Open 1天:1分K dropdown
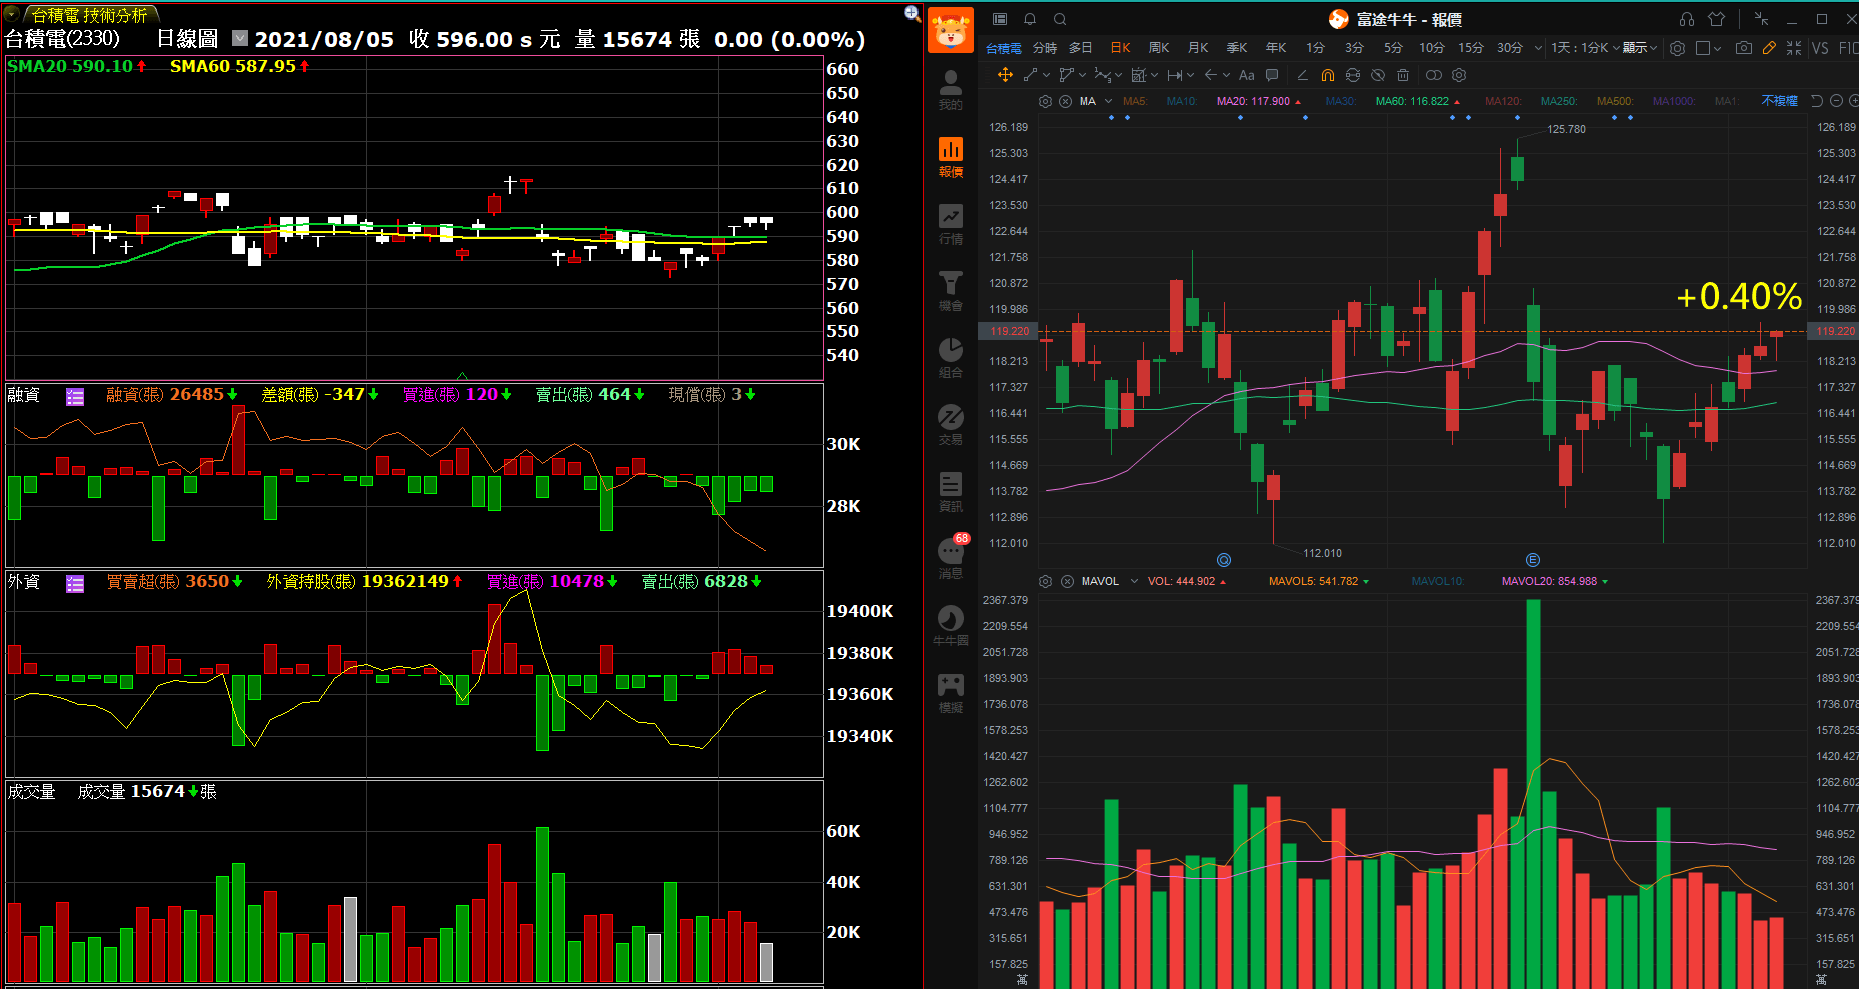 (1585, 48)
